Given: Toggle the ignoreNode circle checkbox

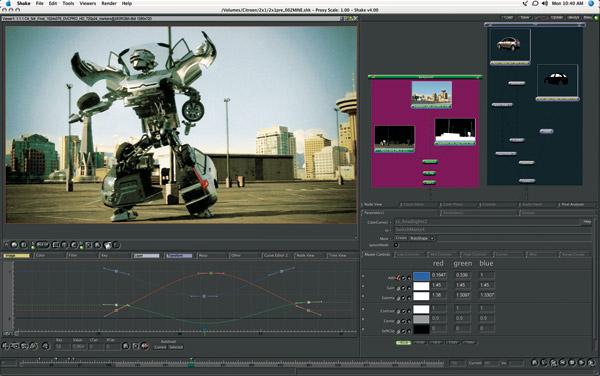Looking at the screenshot, I should click(x=396, y=245).
